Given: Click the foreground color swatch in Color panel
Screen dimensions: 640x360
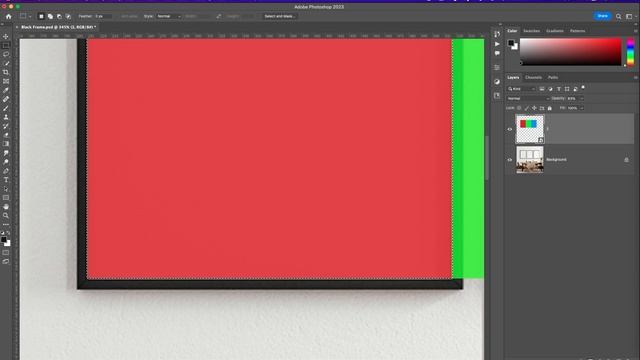Looking at the screenshot, I should click(x=511, y=43).
